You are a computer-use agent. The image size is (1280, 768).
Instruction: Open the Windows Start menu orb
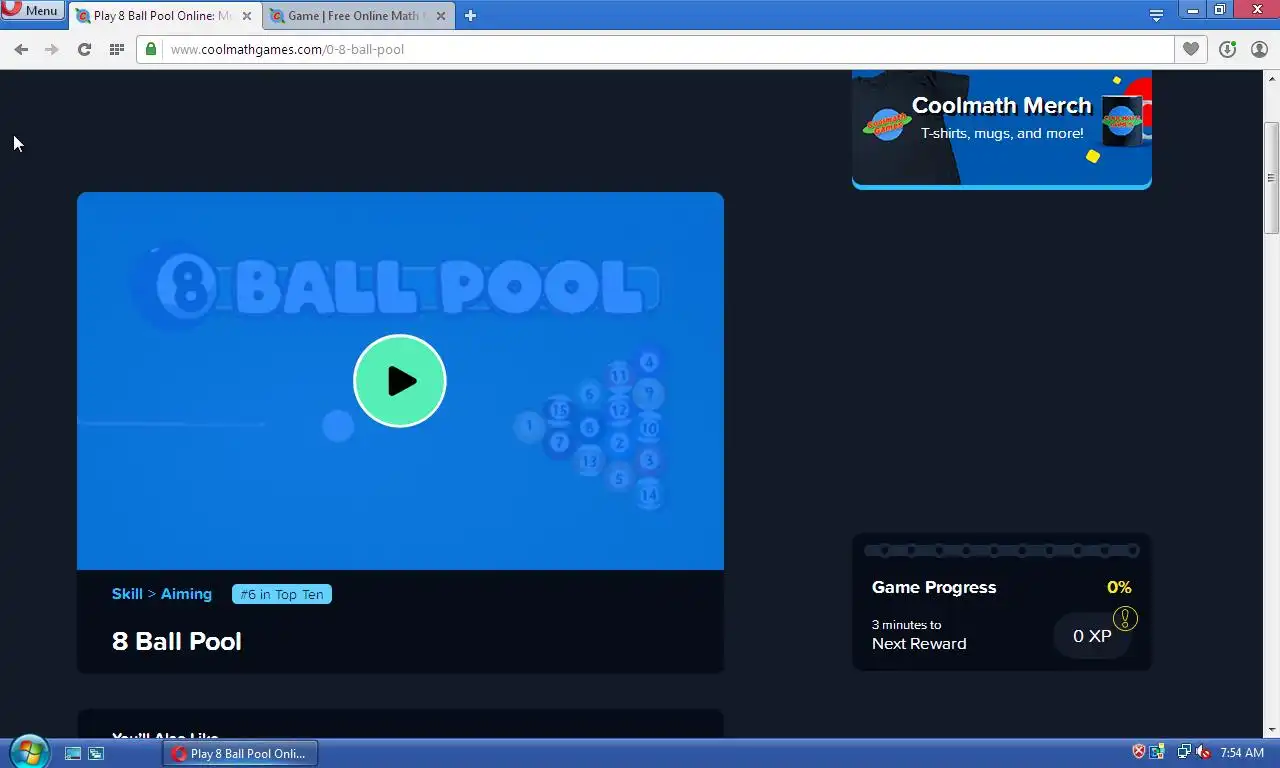coord(28,752)
